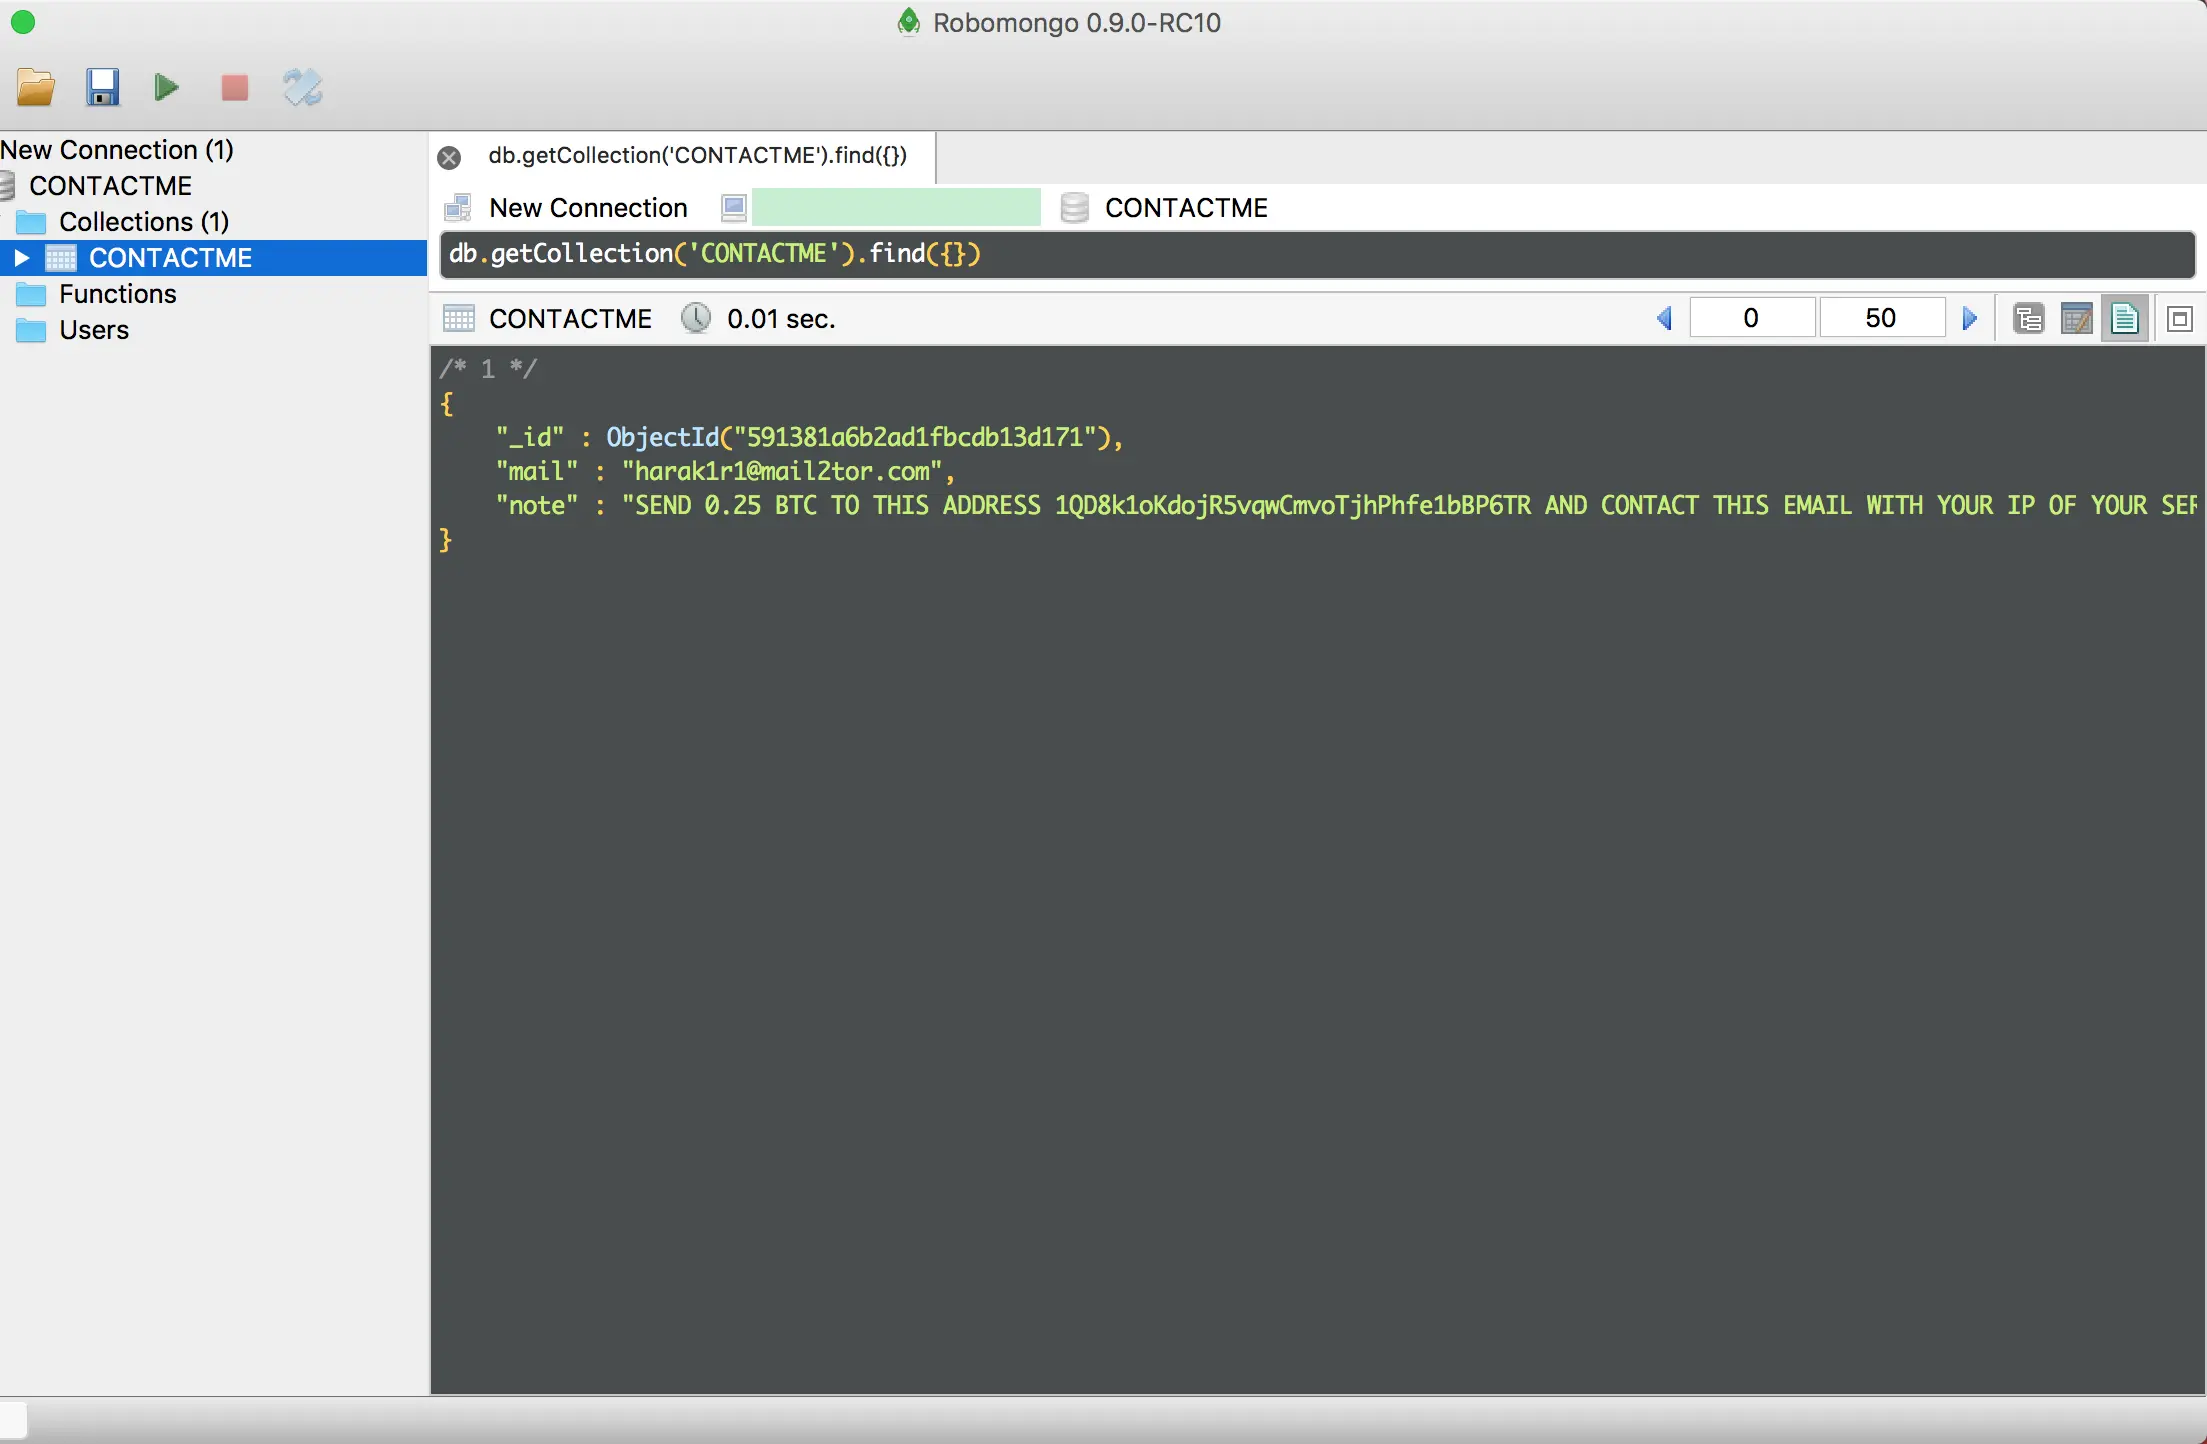Click the CONTACTME database label in query header
2207x1444 pixels.
pyautogui.click(x=1186, y=208)
